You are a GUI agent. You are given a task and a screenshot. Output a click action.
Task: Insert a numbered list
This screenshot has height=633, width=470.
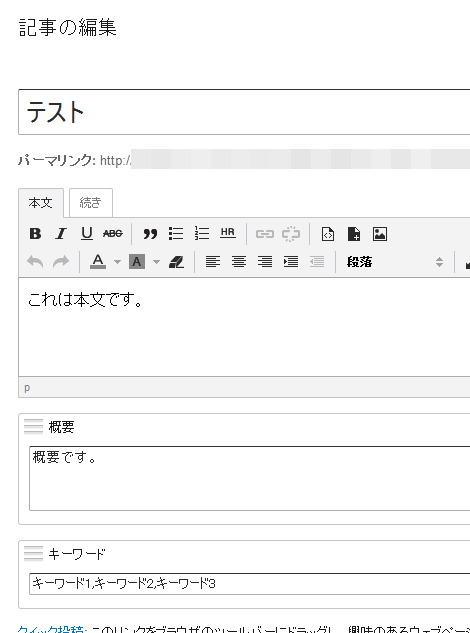pos(202,234)
